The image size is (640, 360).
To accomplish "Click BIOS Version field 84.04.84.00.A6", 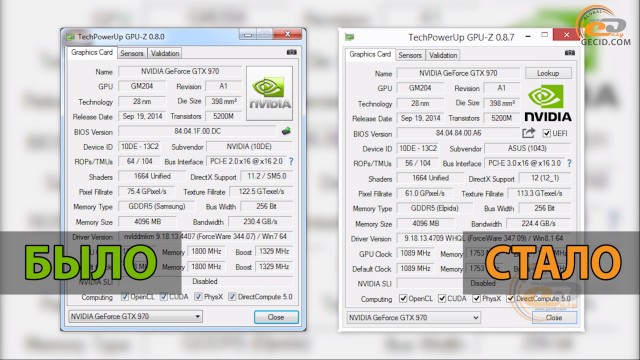I will click(x=458, y=133).
